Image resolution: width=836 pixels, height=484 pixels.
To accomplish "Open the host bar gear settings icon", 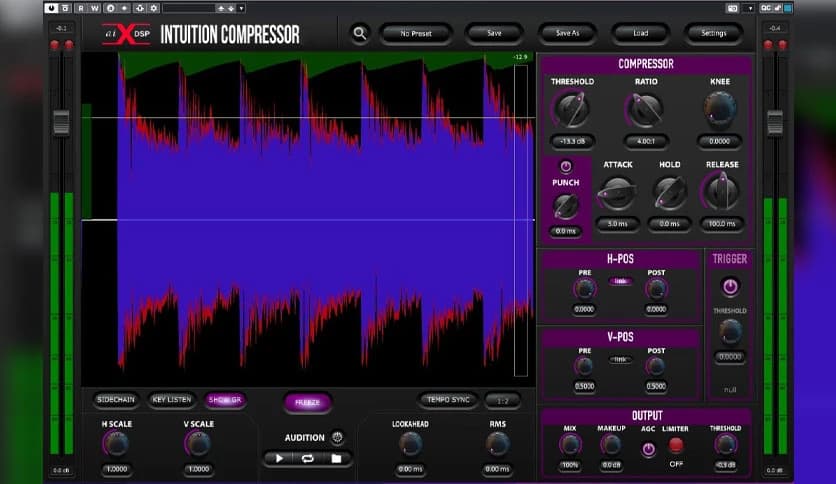I will pos(154,8).
